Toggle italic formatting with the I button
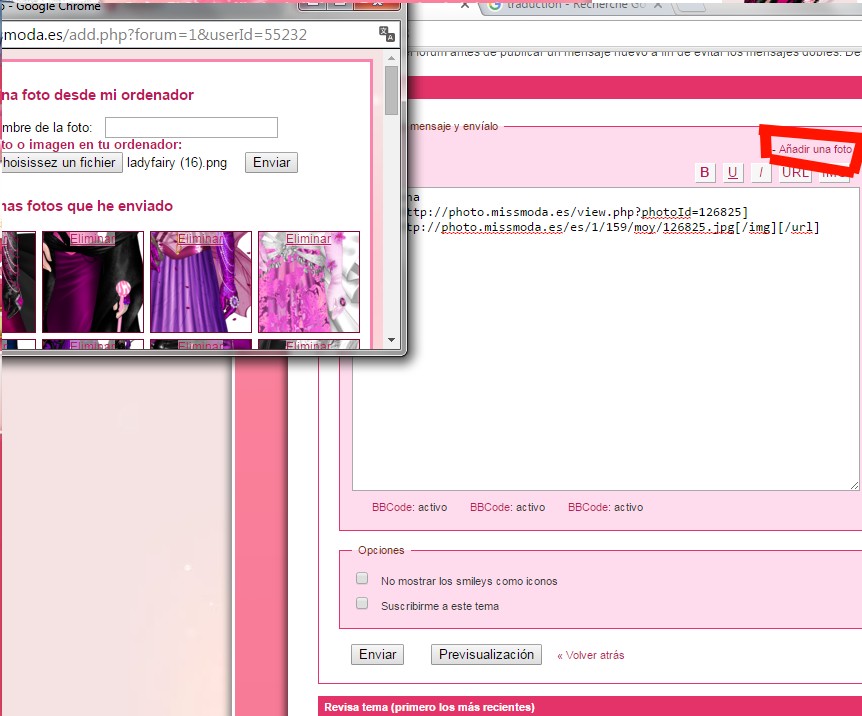 (761, 172)
